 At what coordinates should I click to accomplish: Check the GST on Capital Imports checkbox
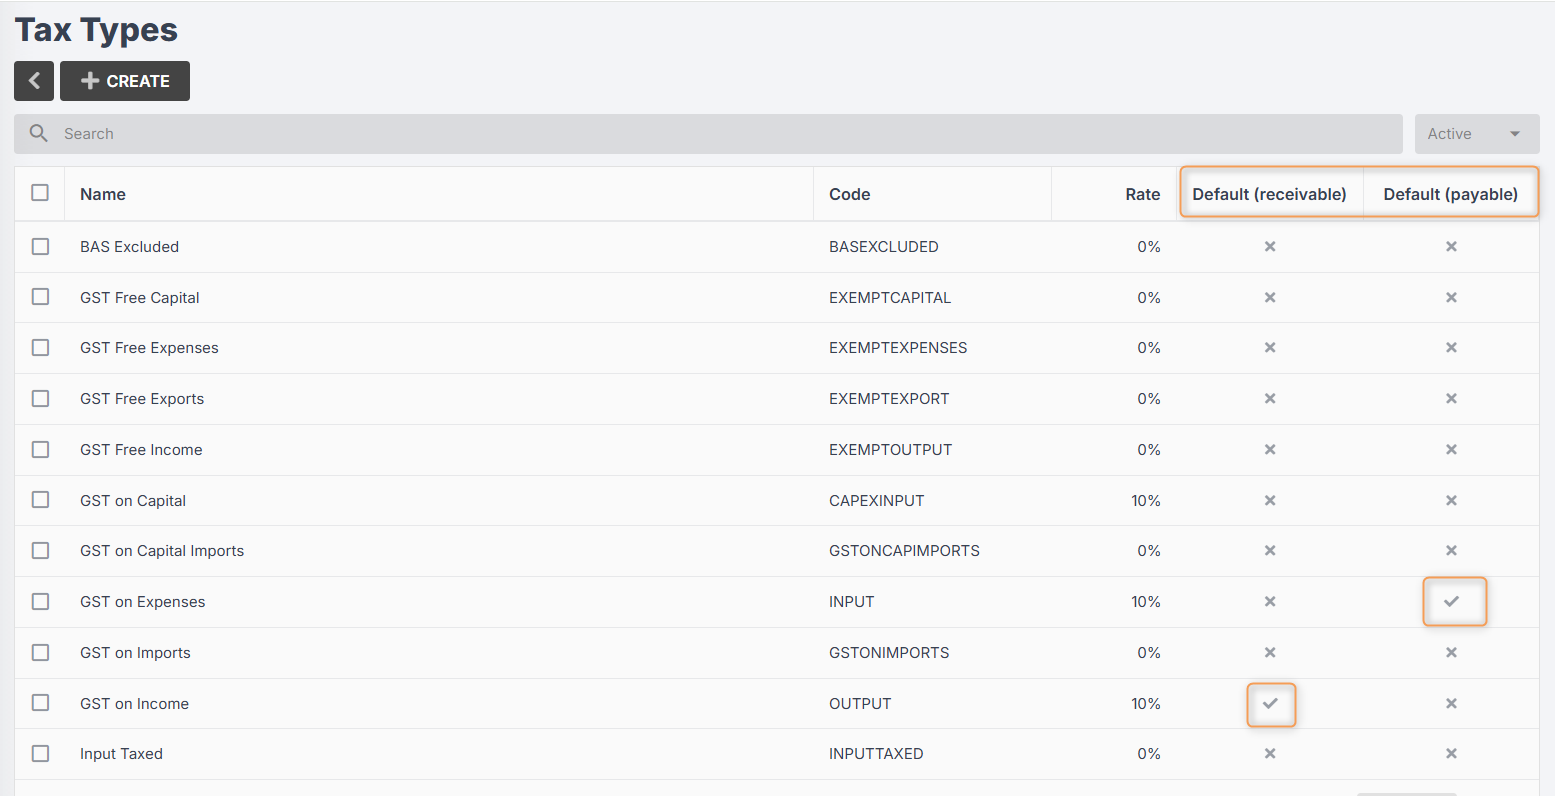[40, 551]
